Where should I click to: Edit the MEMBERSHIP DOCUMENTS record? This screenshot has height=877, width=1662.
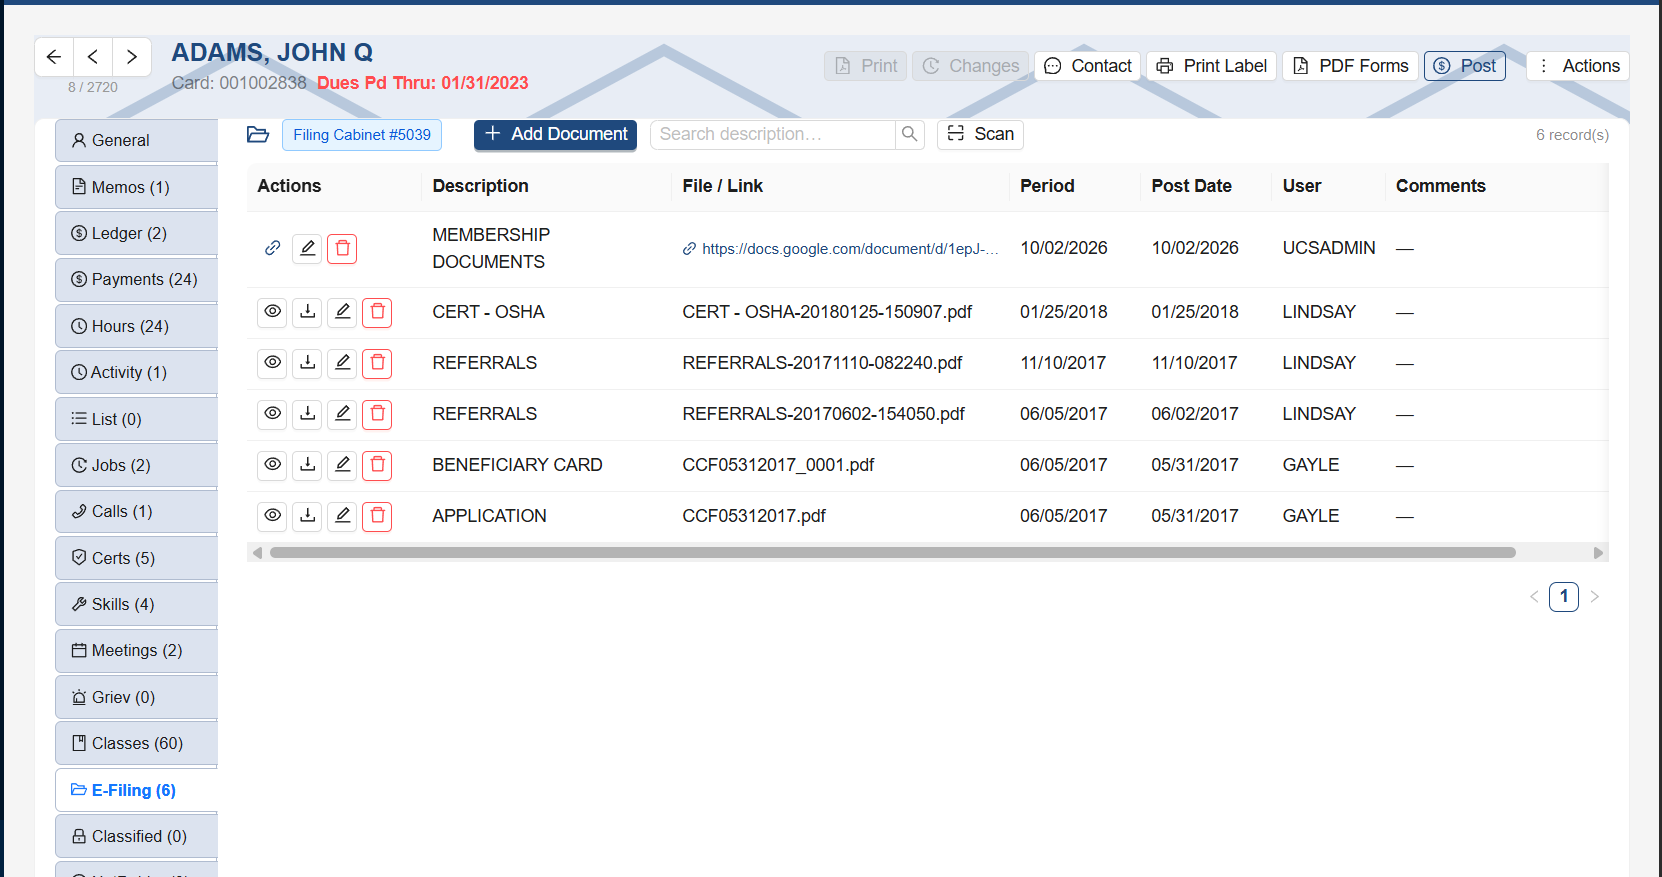point(308,248)
